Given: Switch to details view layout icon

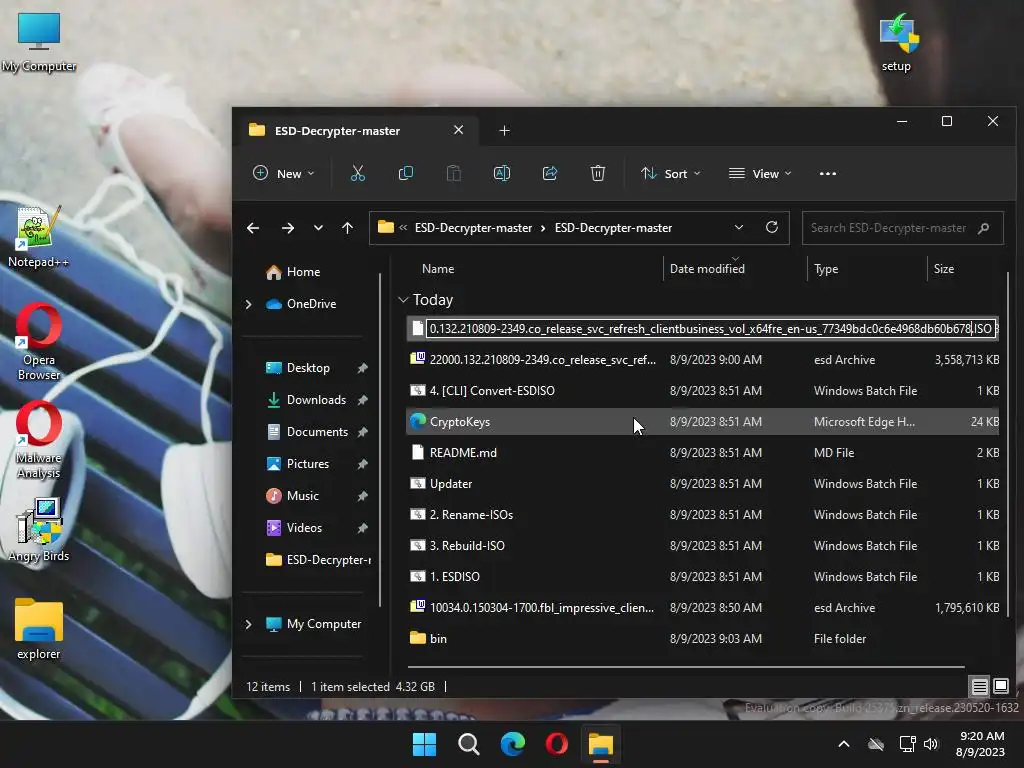Looking at the screenshot, I should (980, 686).
